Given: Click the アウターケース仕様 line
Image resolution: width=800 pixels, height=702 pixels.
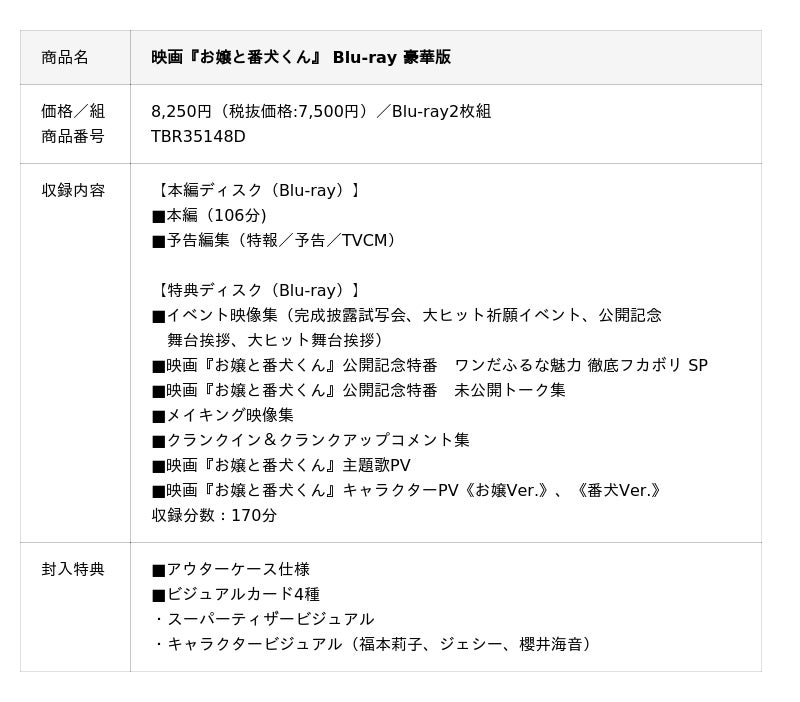Looking at the screenshot, I should pyautogui.click(x=230, y=569).
